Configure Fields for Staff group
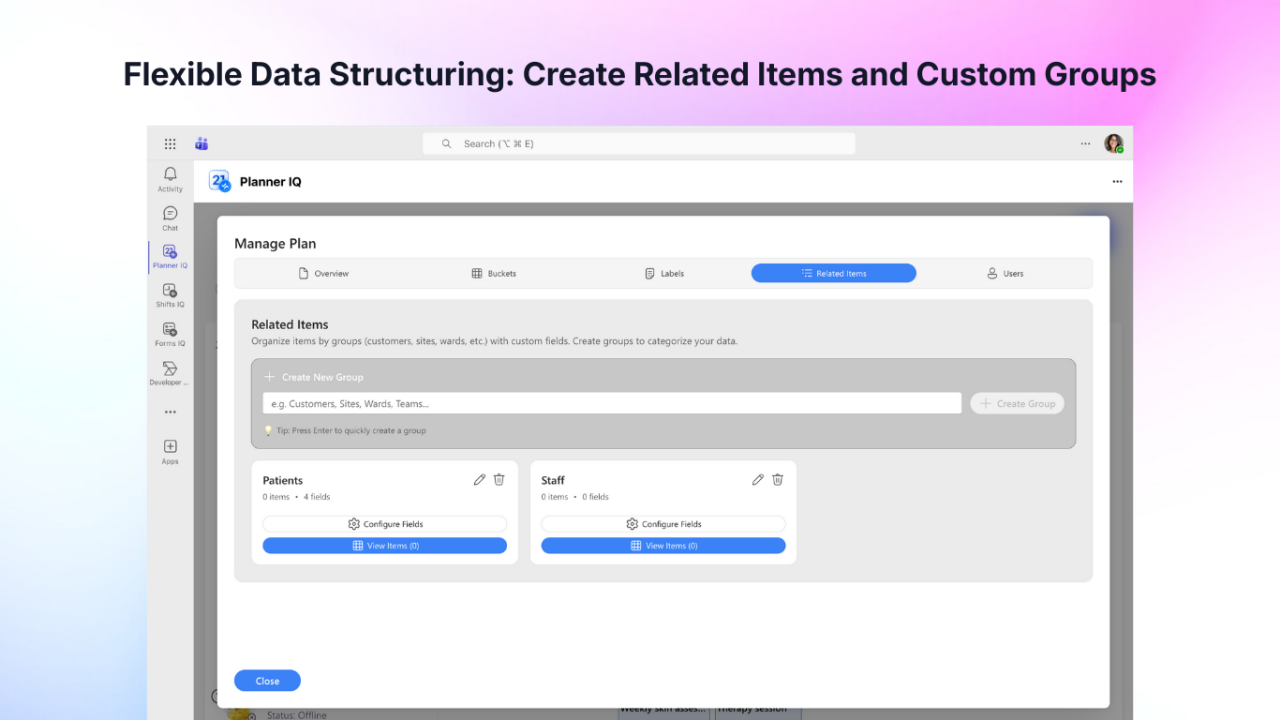Screen dimensions: 1280x720 [x=663, y=524]
